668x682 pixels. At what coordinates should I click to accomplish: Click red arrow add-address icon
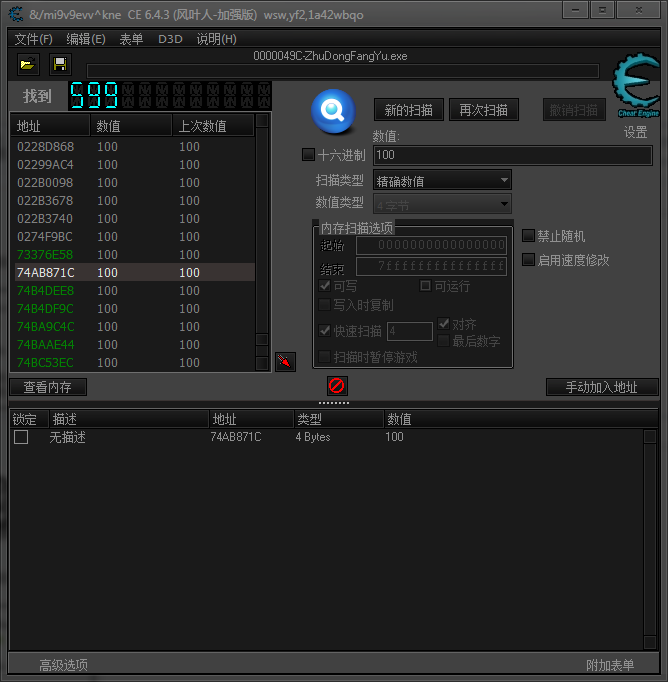click(285, 361)
